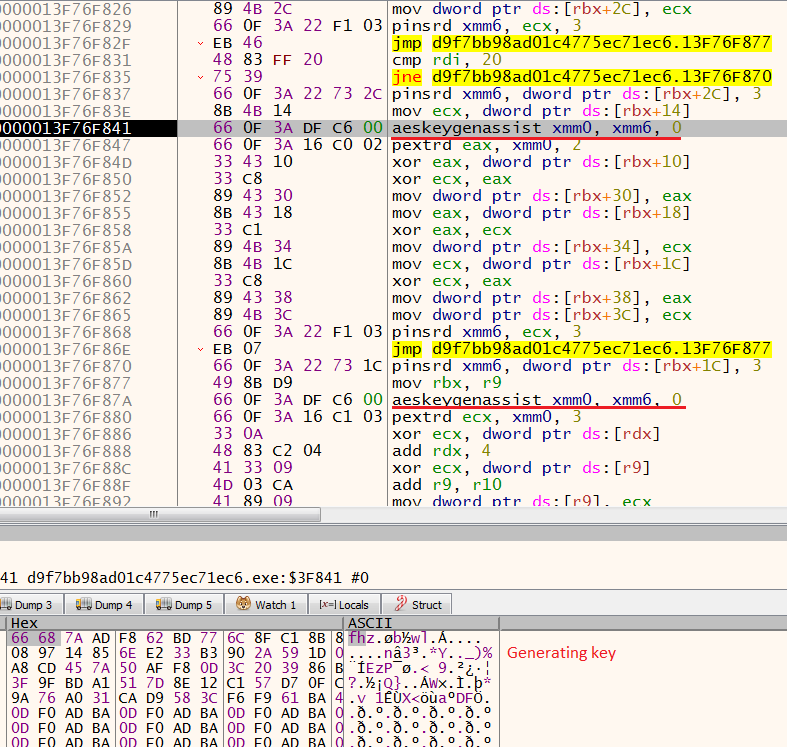Image resolution: width=787 pixels, height=747 pixels.
Task: Switch to the Dump 4 tab
Action: pyautogui.click(x=113, y=605)
